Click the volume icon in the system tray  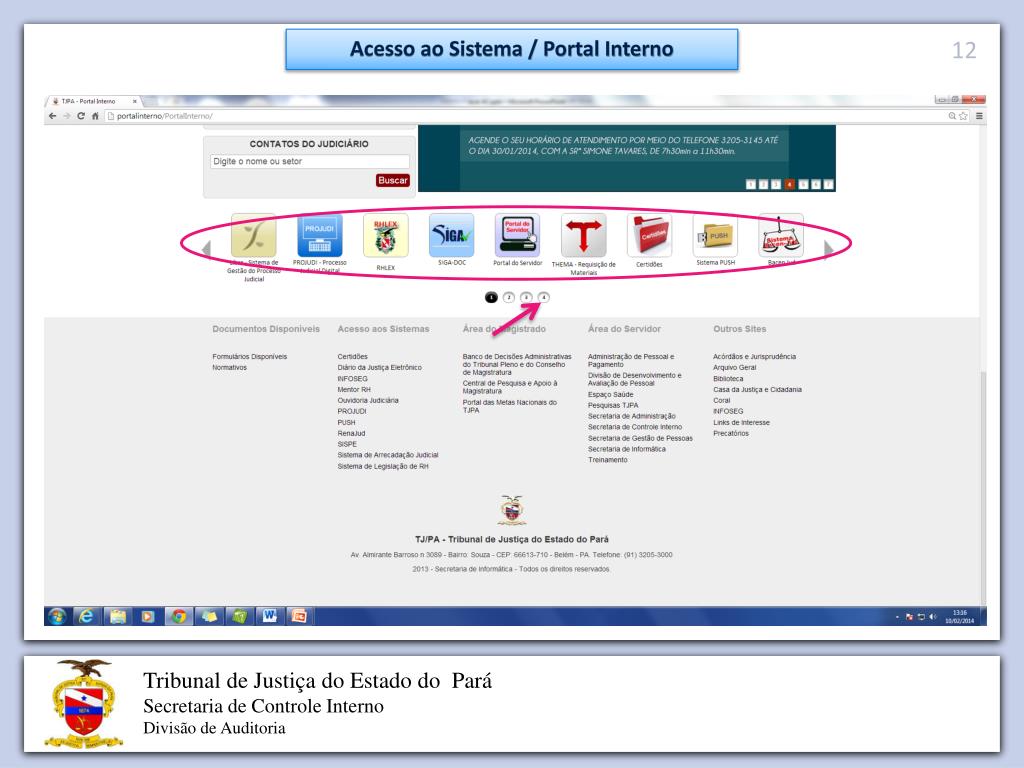pos(933,616)
